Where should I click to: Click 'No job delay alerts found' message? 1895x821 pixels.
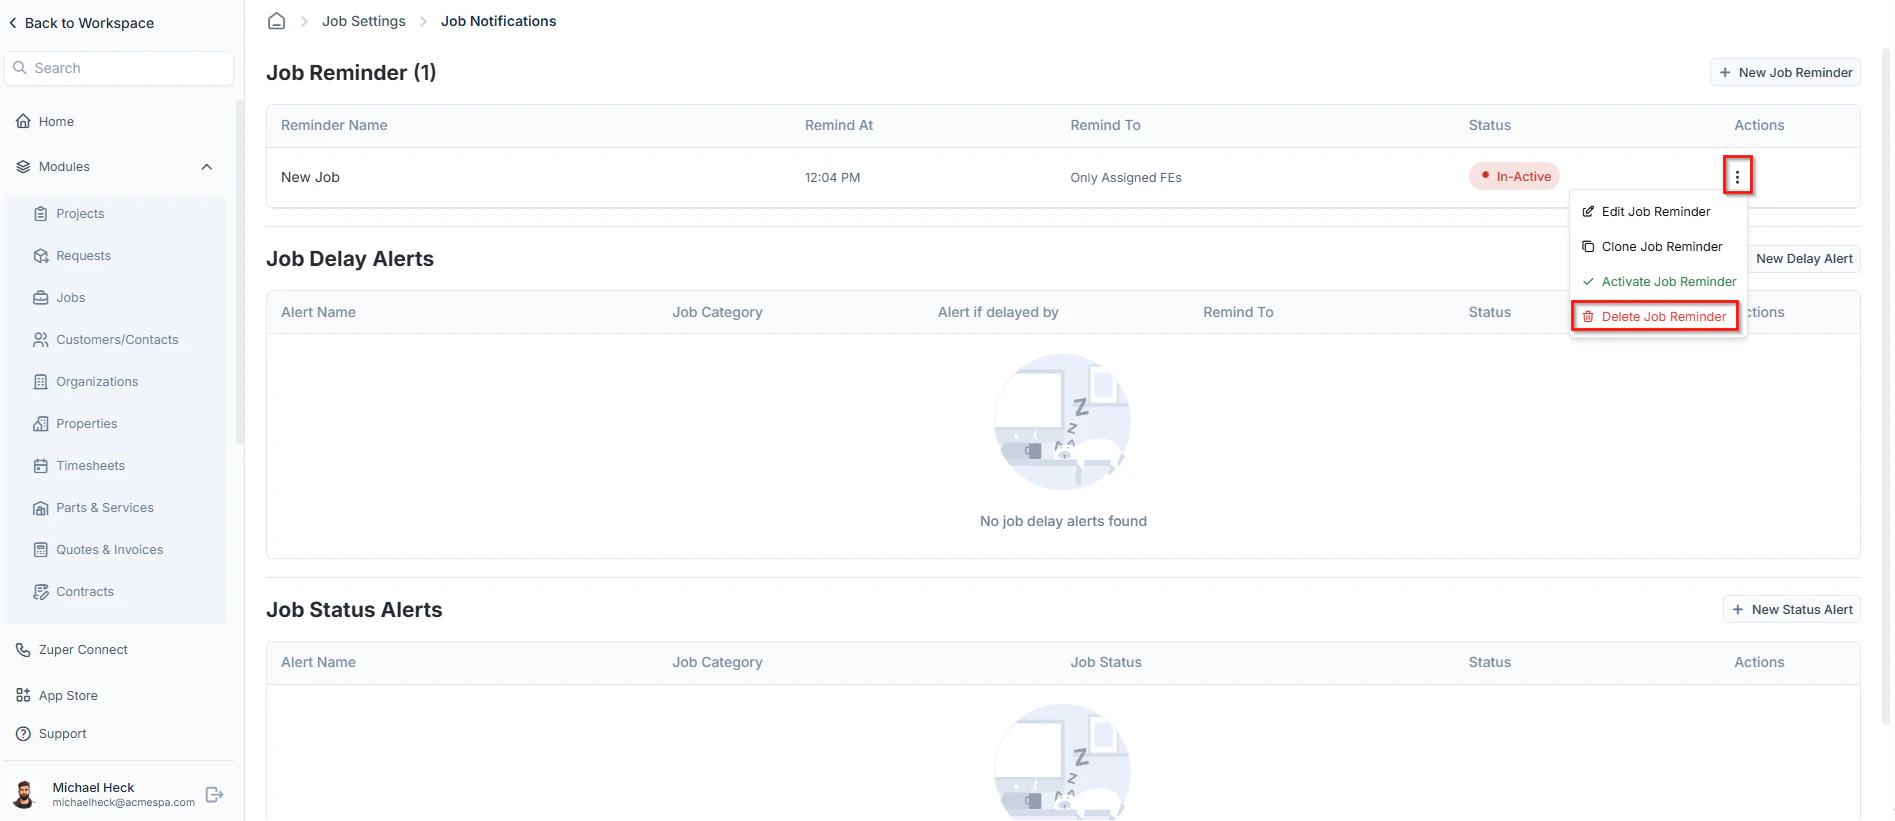(1063, 521)
